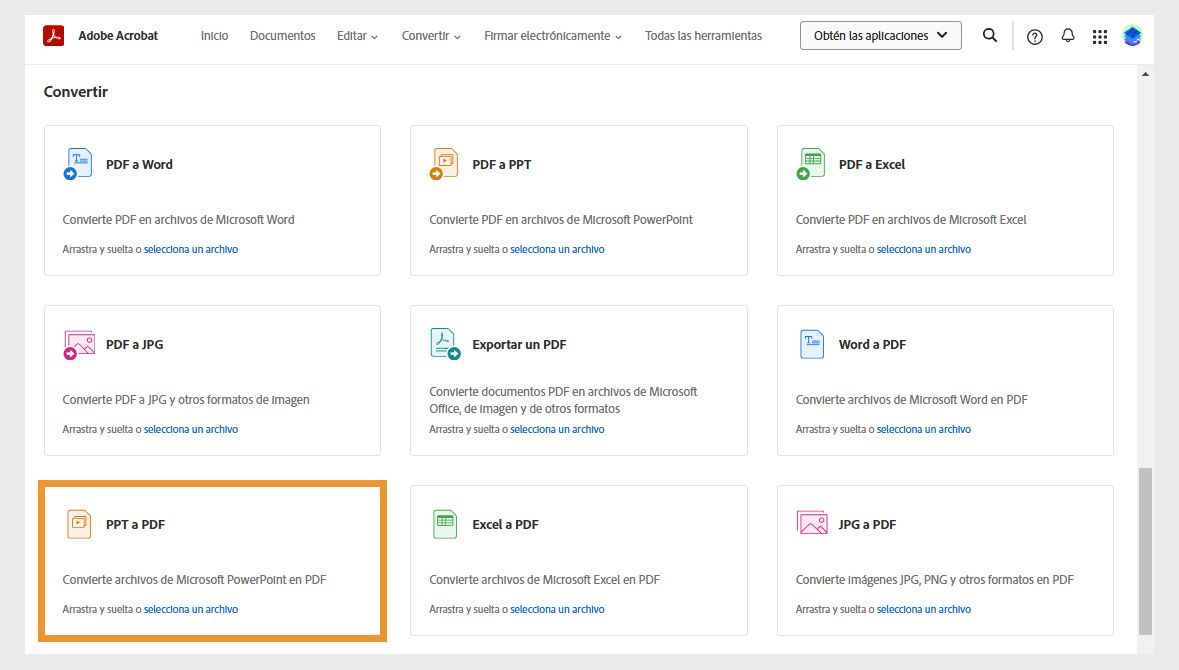Viewport: 1179px width, 670px height.
Task: Click selecciona un archivo under Excel a PDF
Action: tap(558, 609)
